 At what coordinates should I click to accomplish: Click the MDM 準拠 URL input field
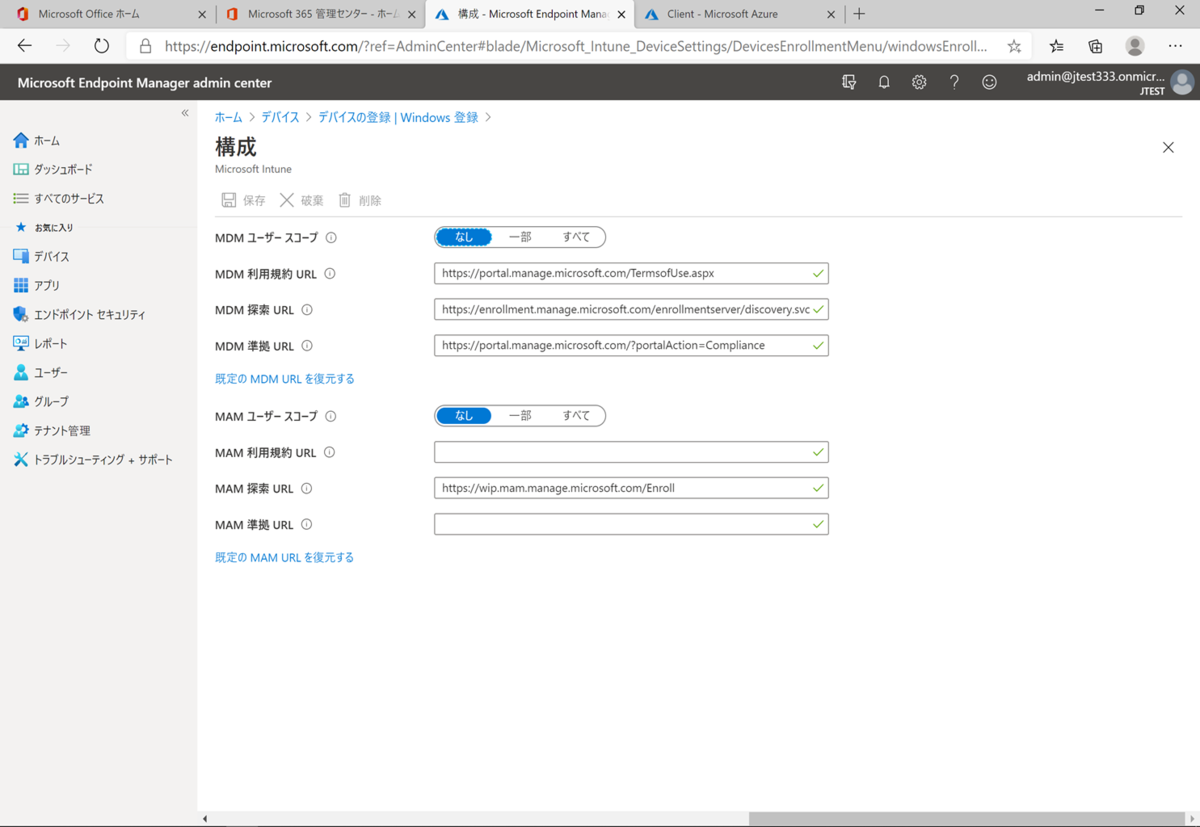[631, 345]
